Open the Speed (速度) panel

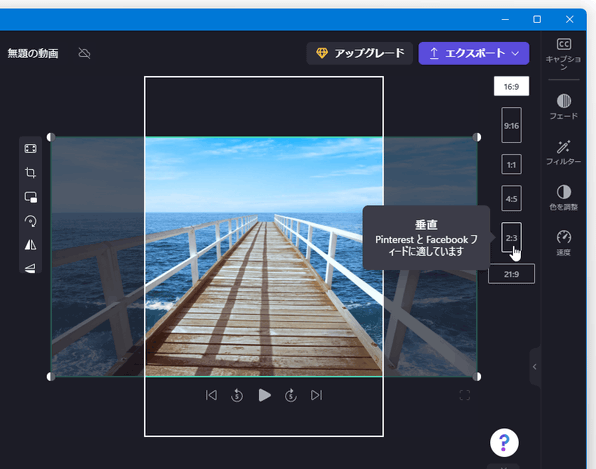coord(564,243)
